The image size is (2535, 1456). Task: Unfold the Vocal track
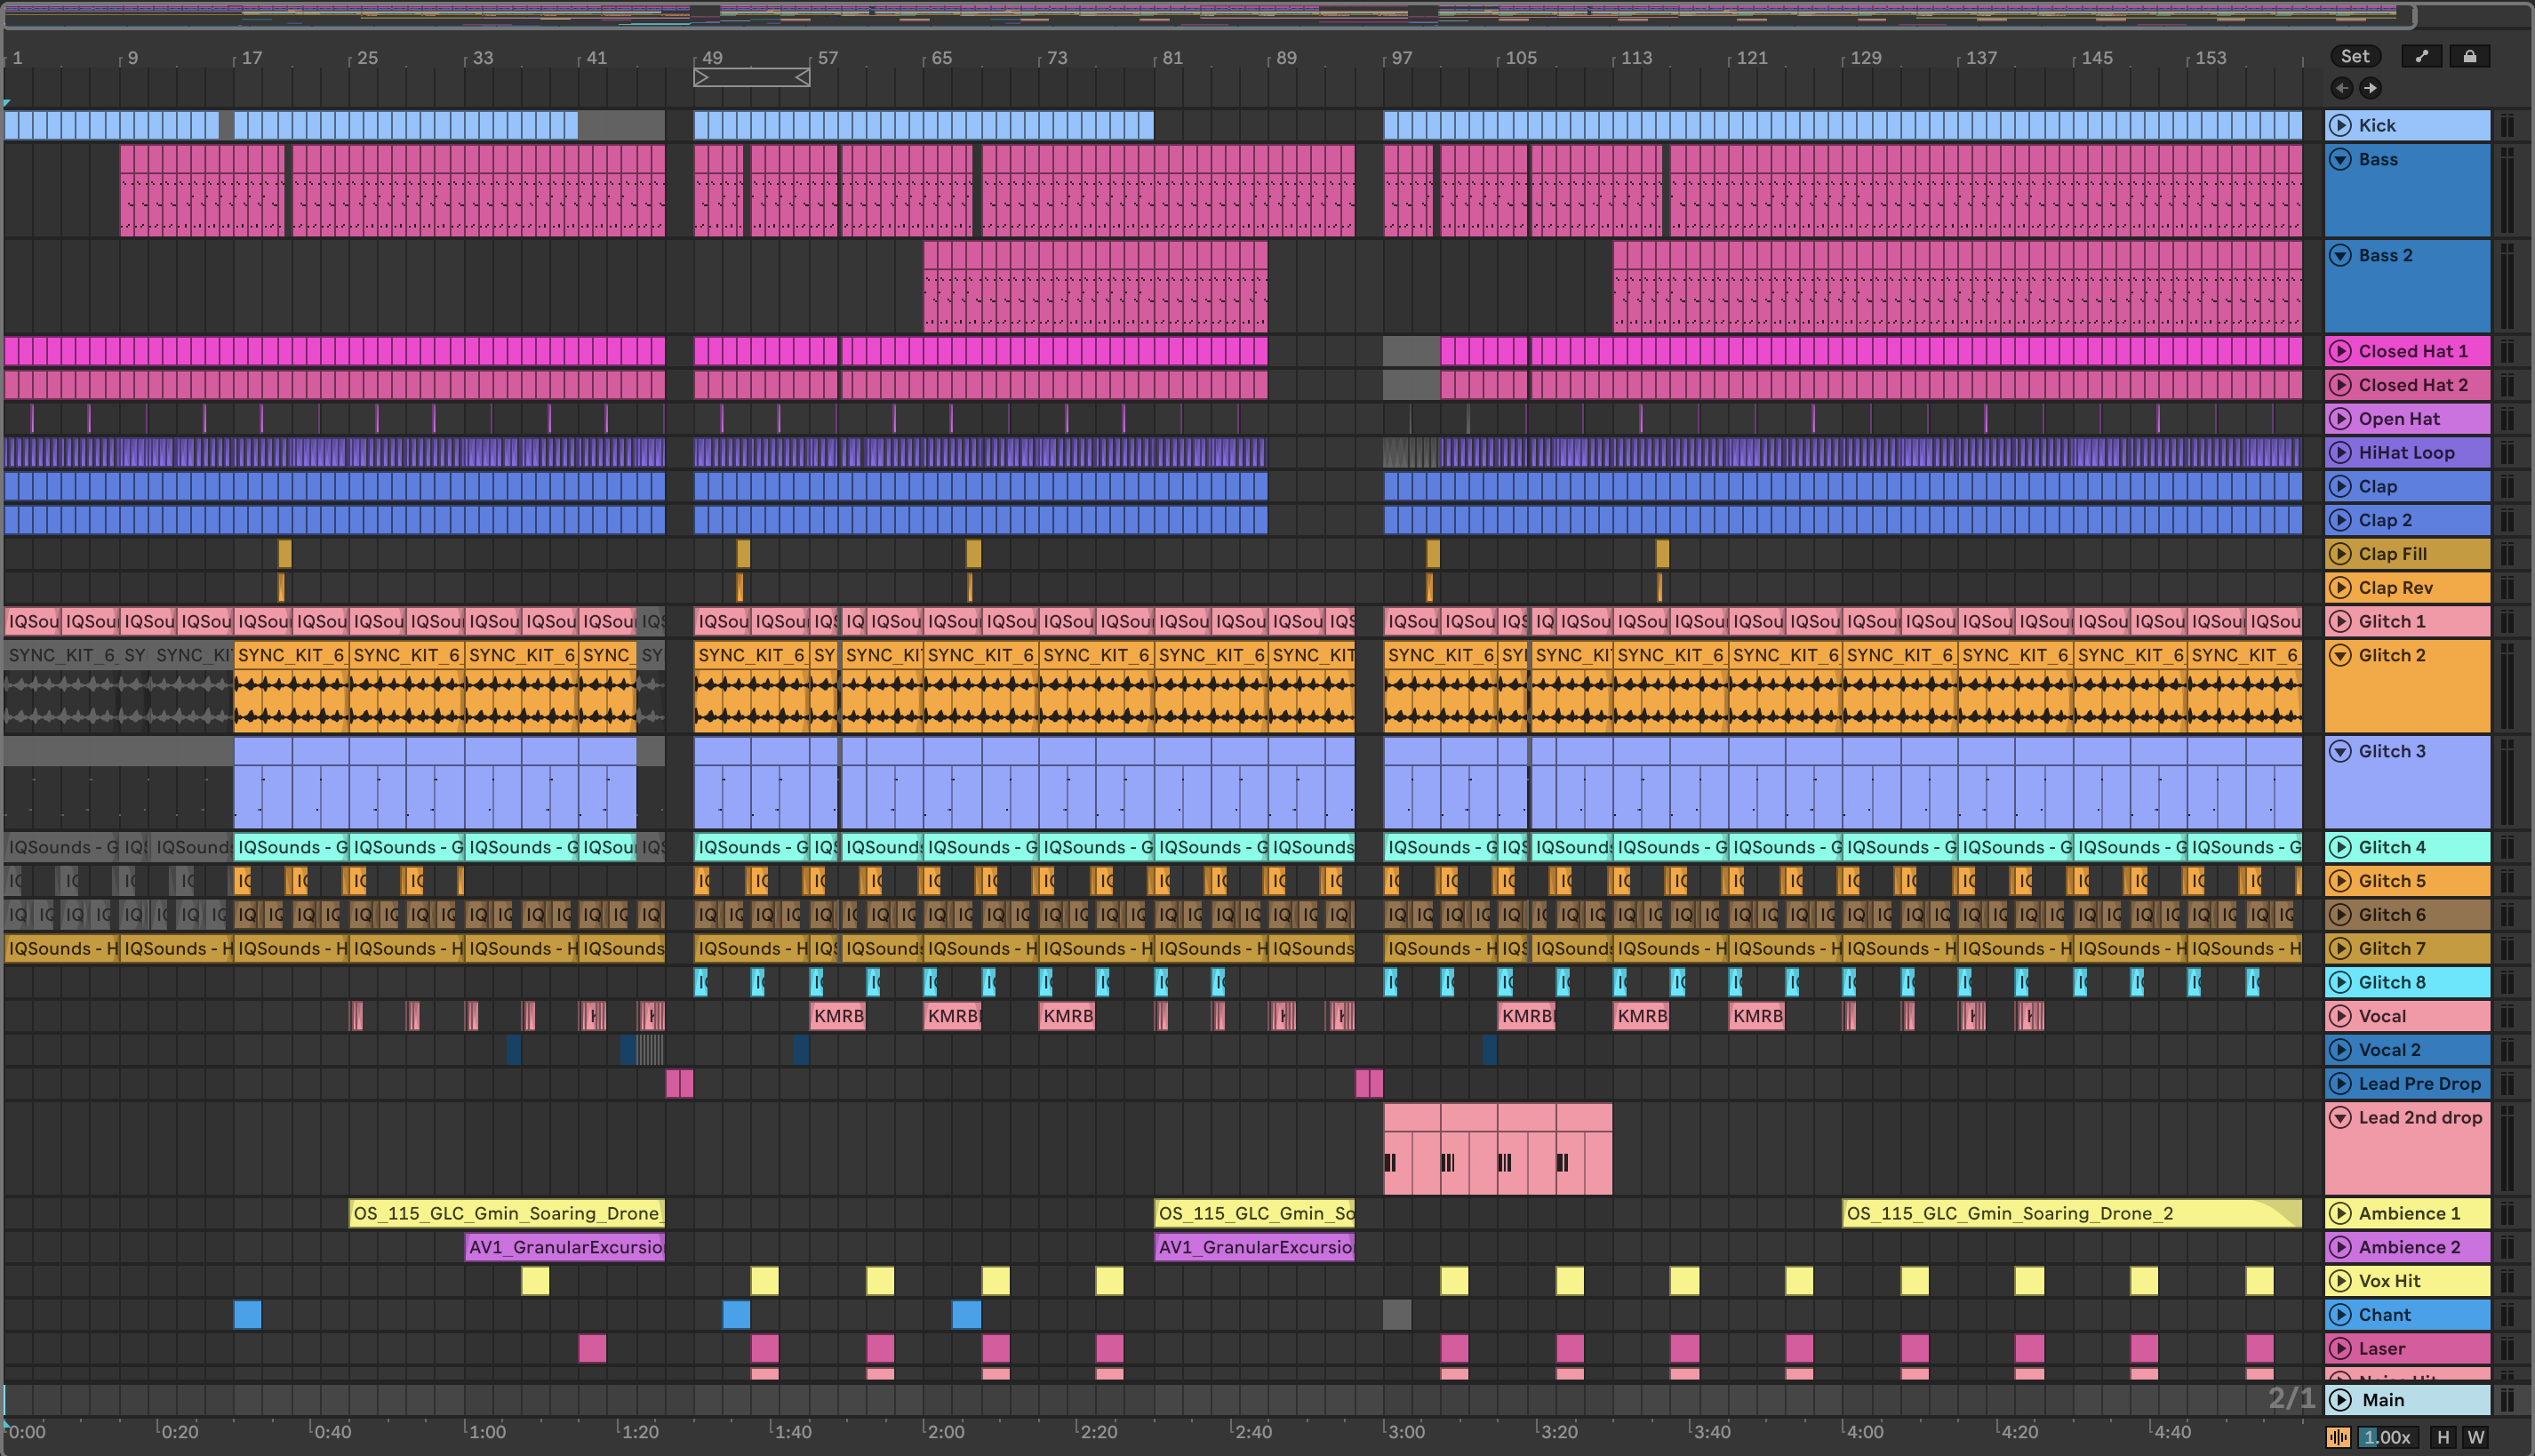point(2340,1016)
